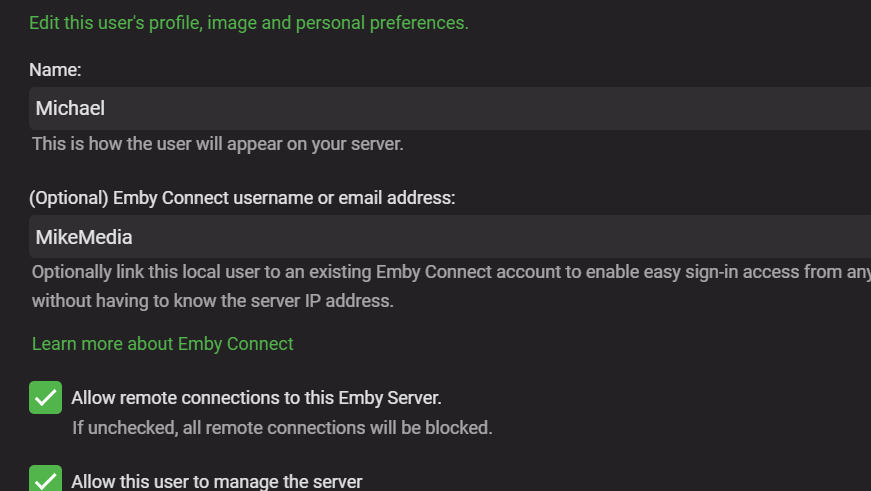Click the "Allow this user to manage the server" label
Screen dimensions: 871x491
pos(216,481)
